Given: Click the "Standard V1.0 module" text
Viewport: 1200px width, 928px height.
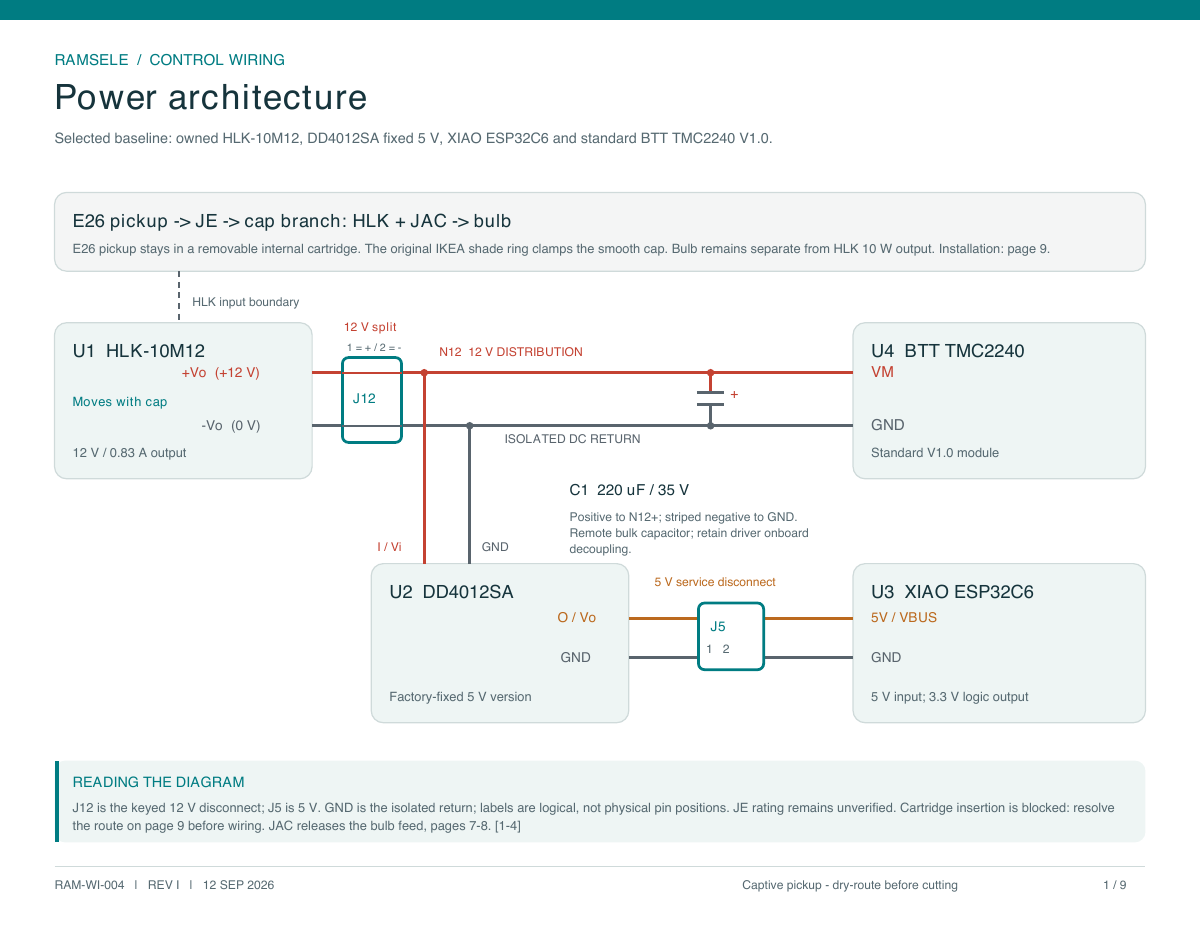Looking at the screenshot, I should [935, 453].
